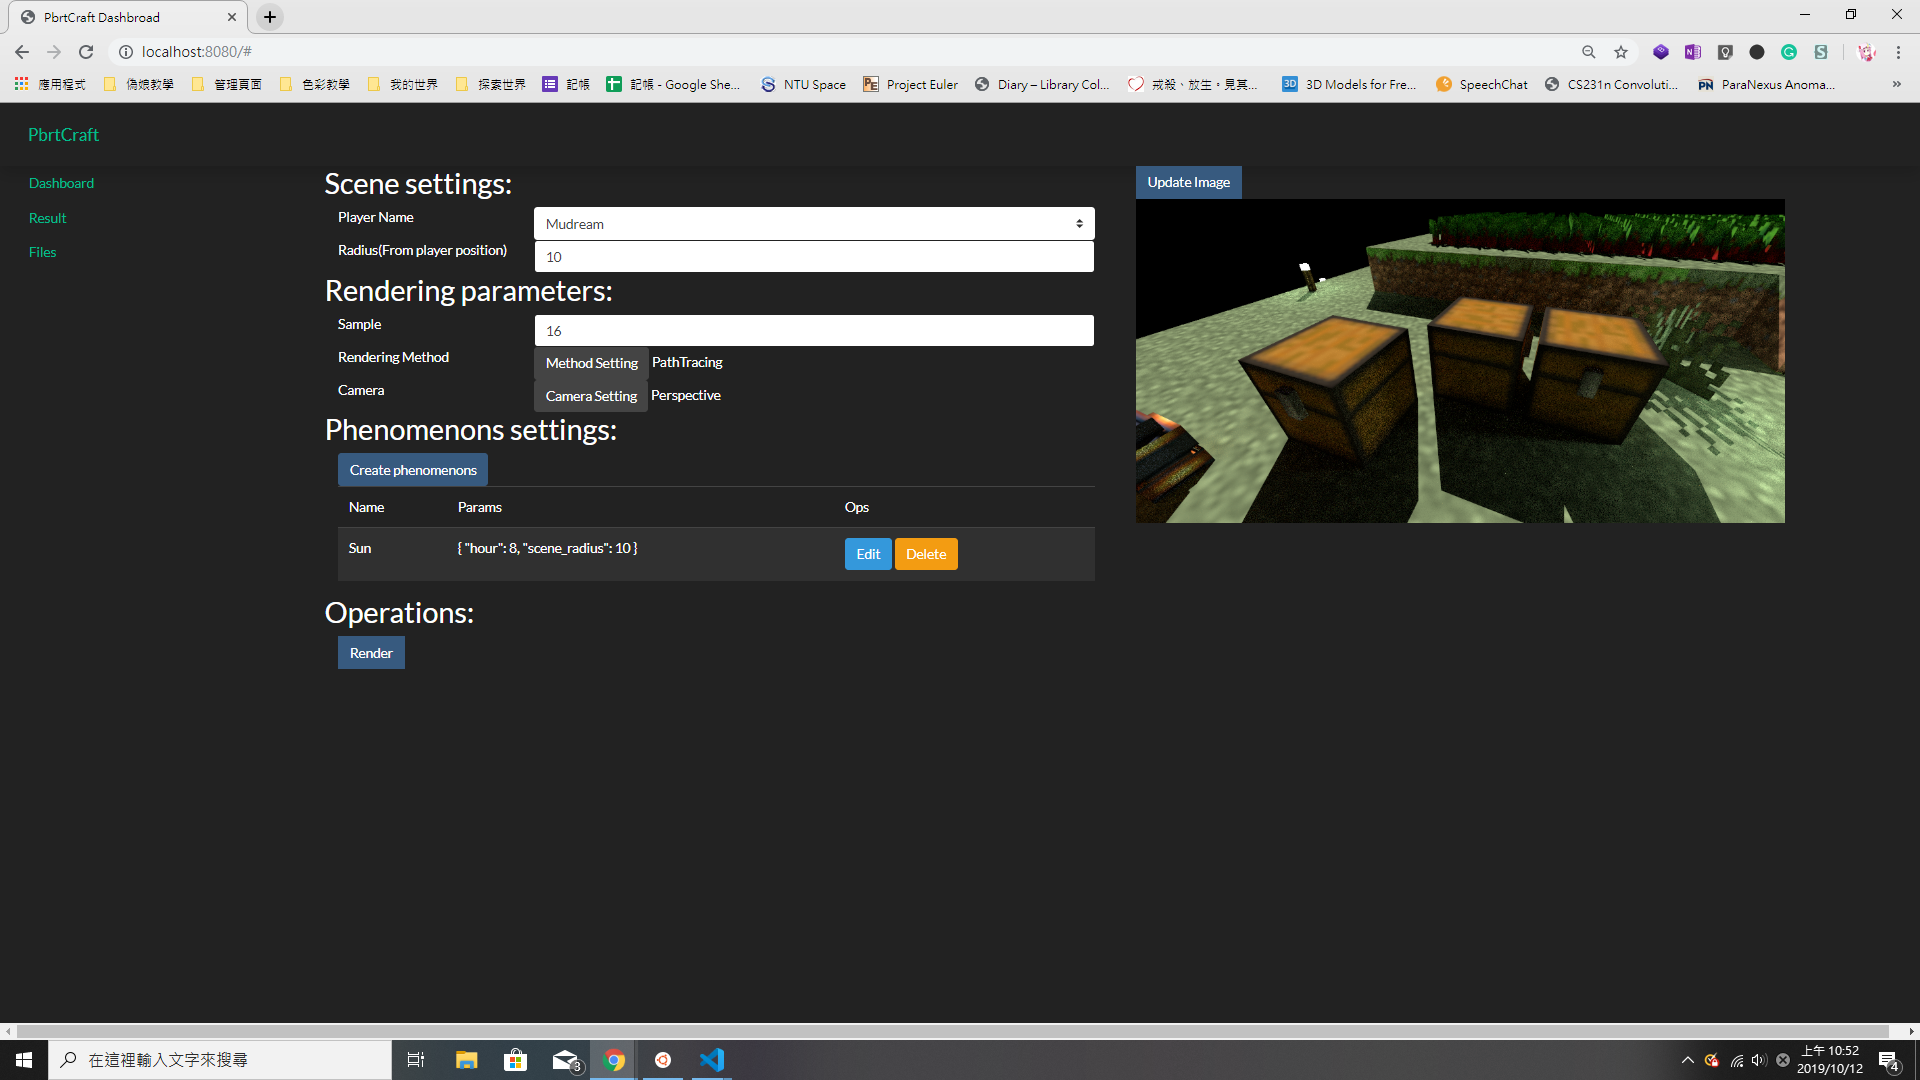The width and height of the screenshot is (1920, 1080).
Task: Open File Explorer from the taskbar
Action: point(466,1060)
